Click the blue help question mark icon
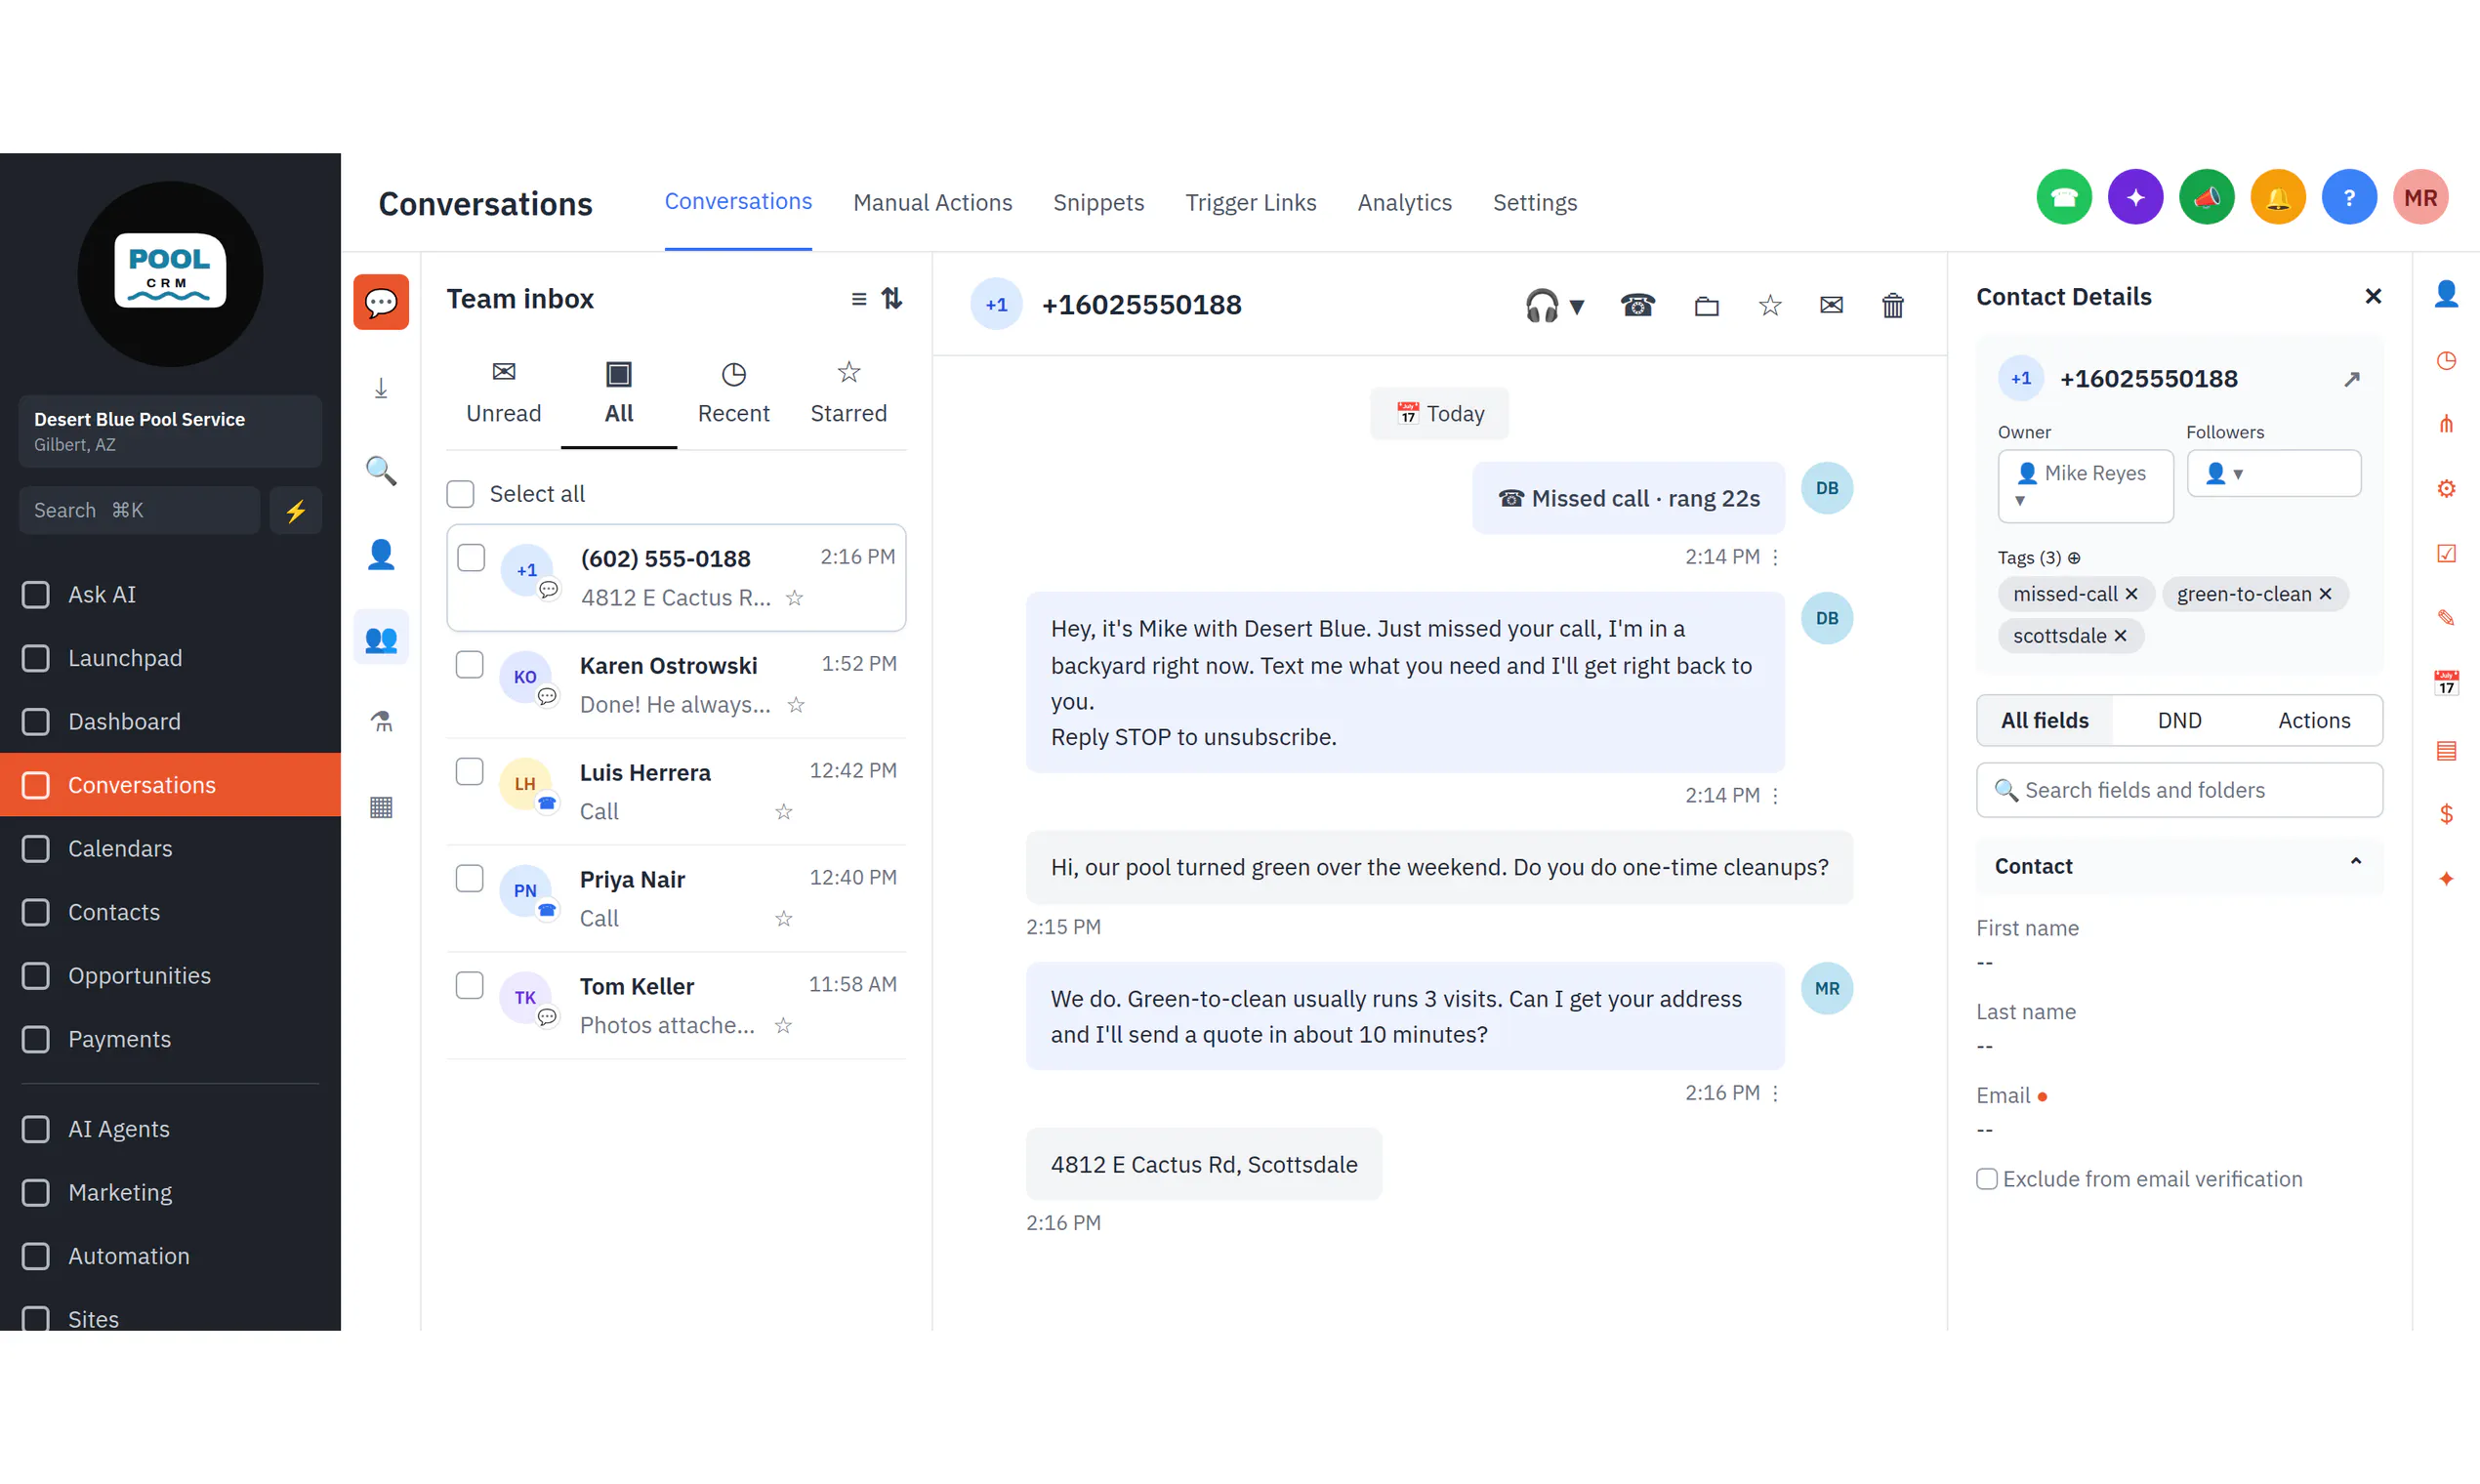 coord(2348,197)
